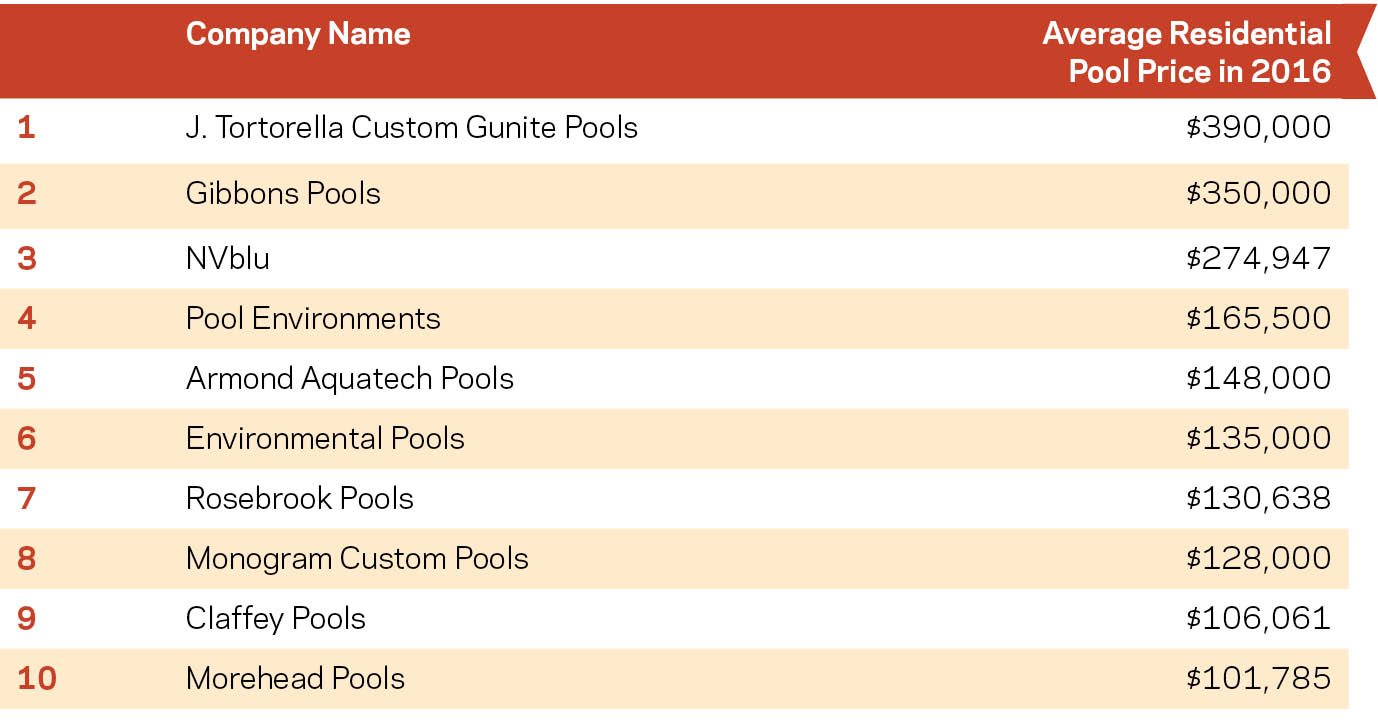Viewport: 1378px width, 721px height.
Task: Open Armond Aquatech Pools entry
Action: [349, 378]
